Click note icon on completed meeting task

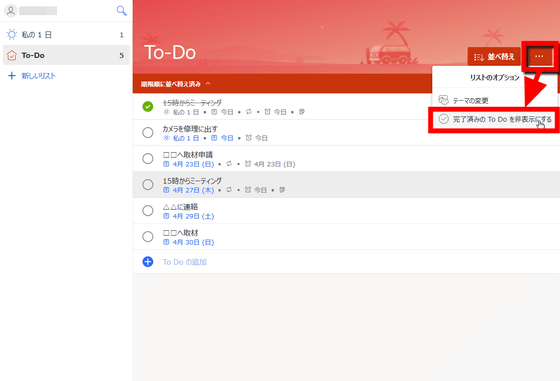pos(302,112)
